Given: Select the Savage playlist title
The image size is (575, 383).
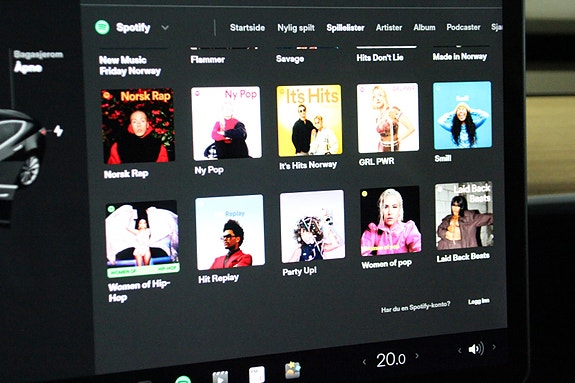Looking at the screenshot, I should point(290,59).
